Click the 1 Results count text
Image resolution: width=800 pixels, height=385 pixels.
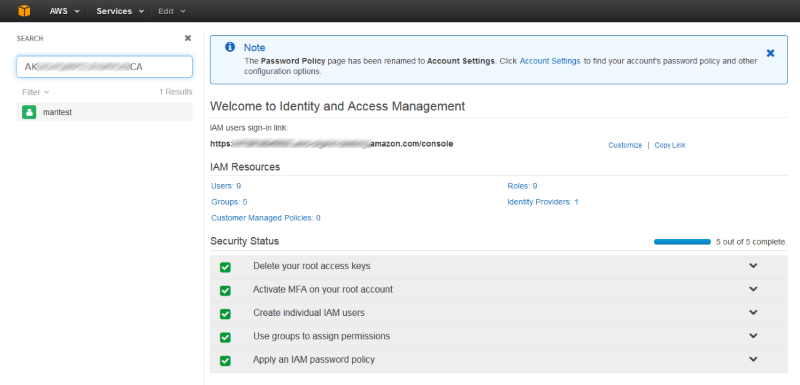click(176, 92)
